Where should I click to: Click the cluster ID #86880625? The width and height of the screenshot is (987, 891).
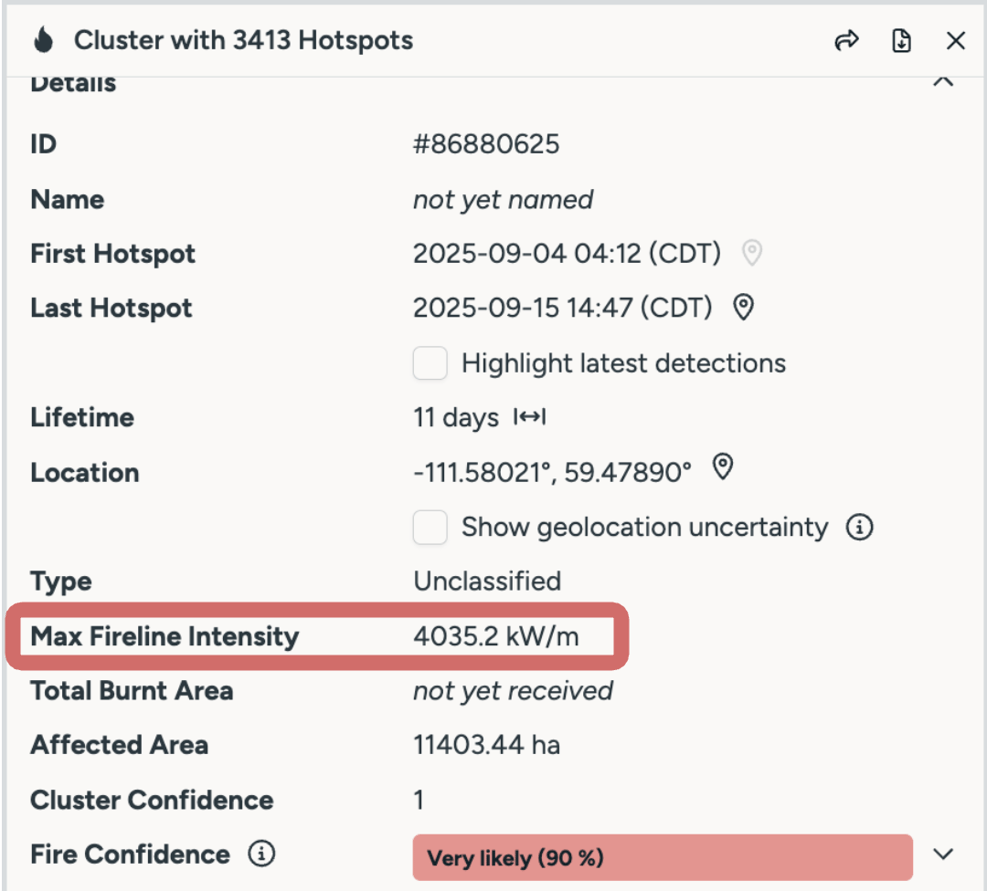coord(486,144)
